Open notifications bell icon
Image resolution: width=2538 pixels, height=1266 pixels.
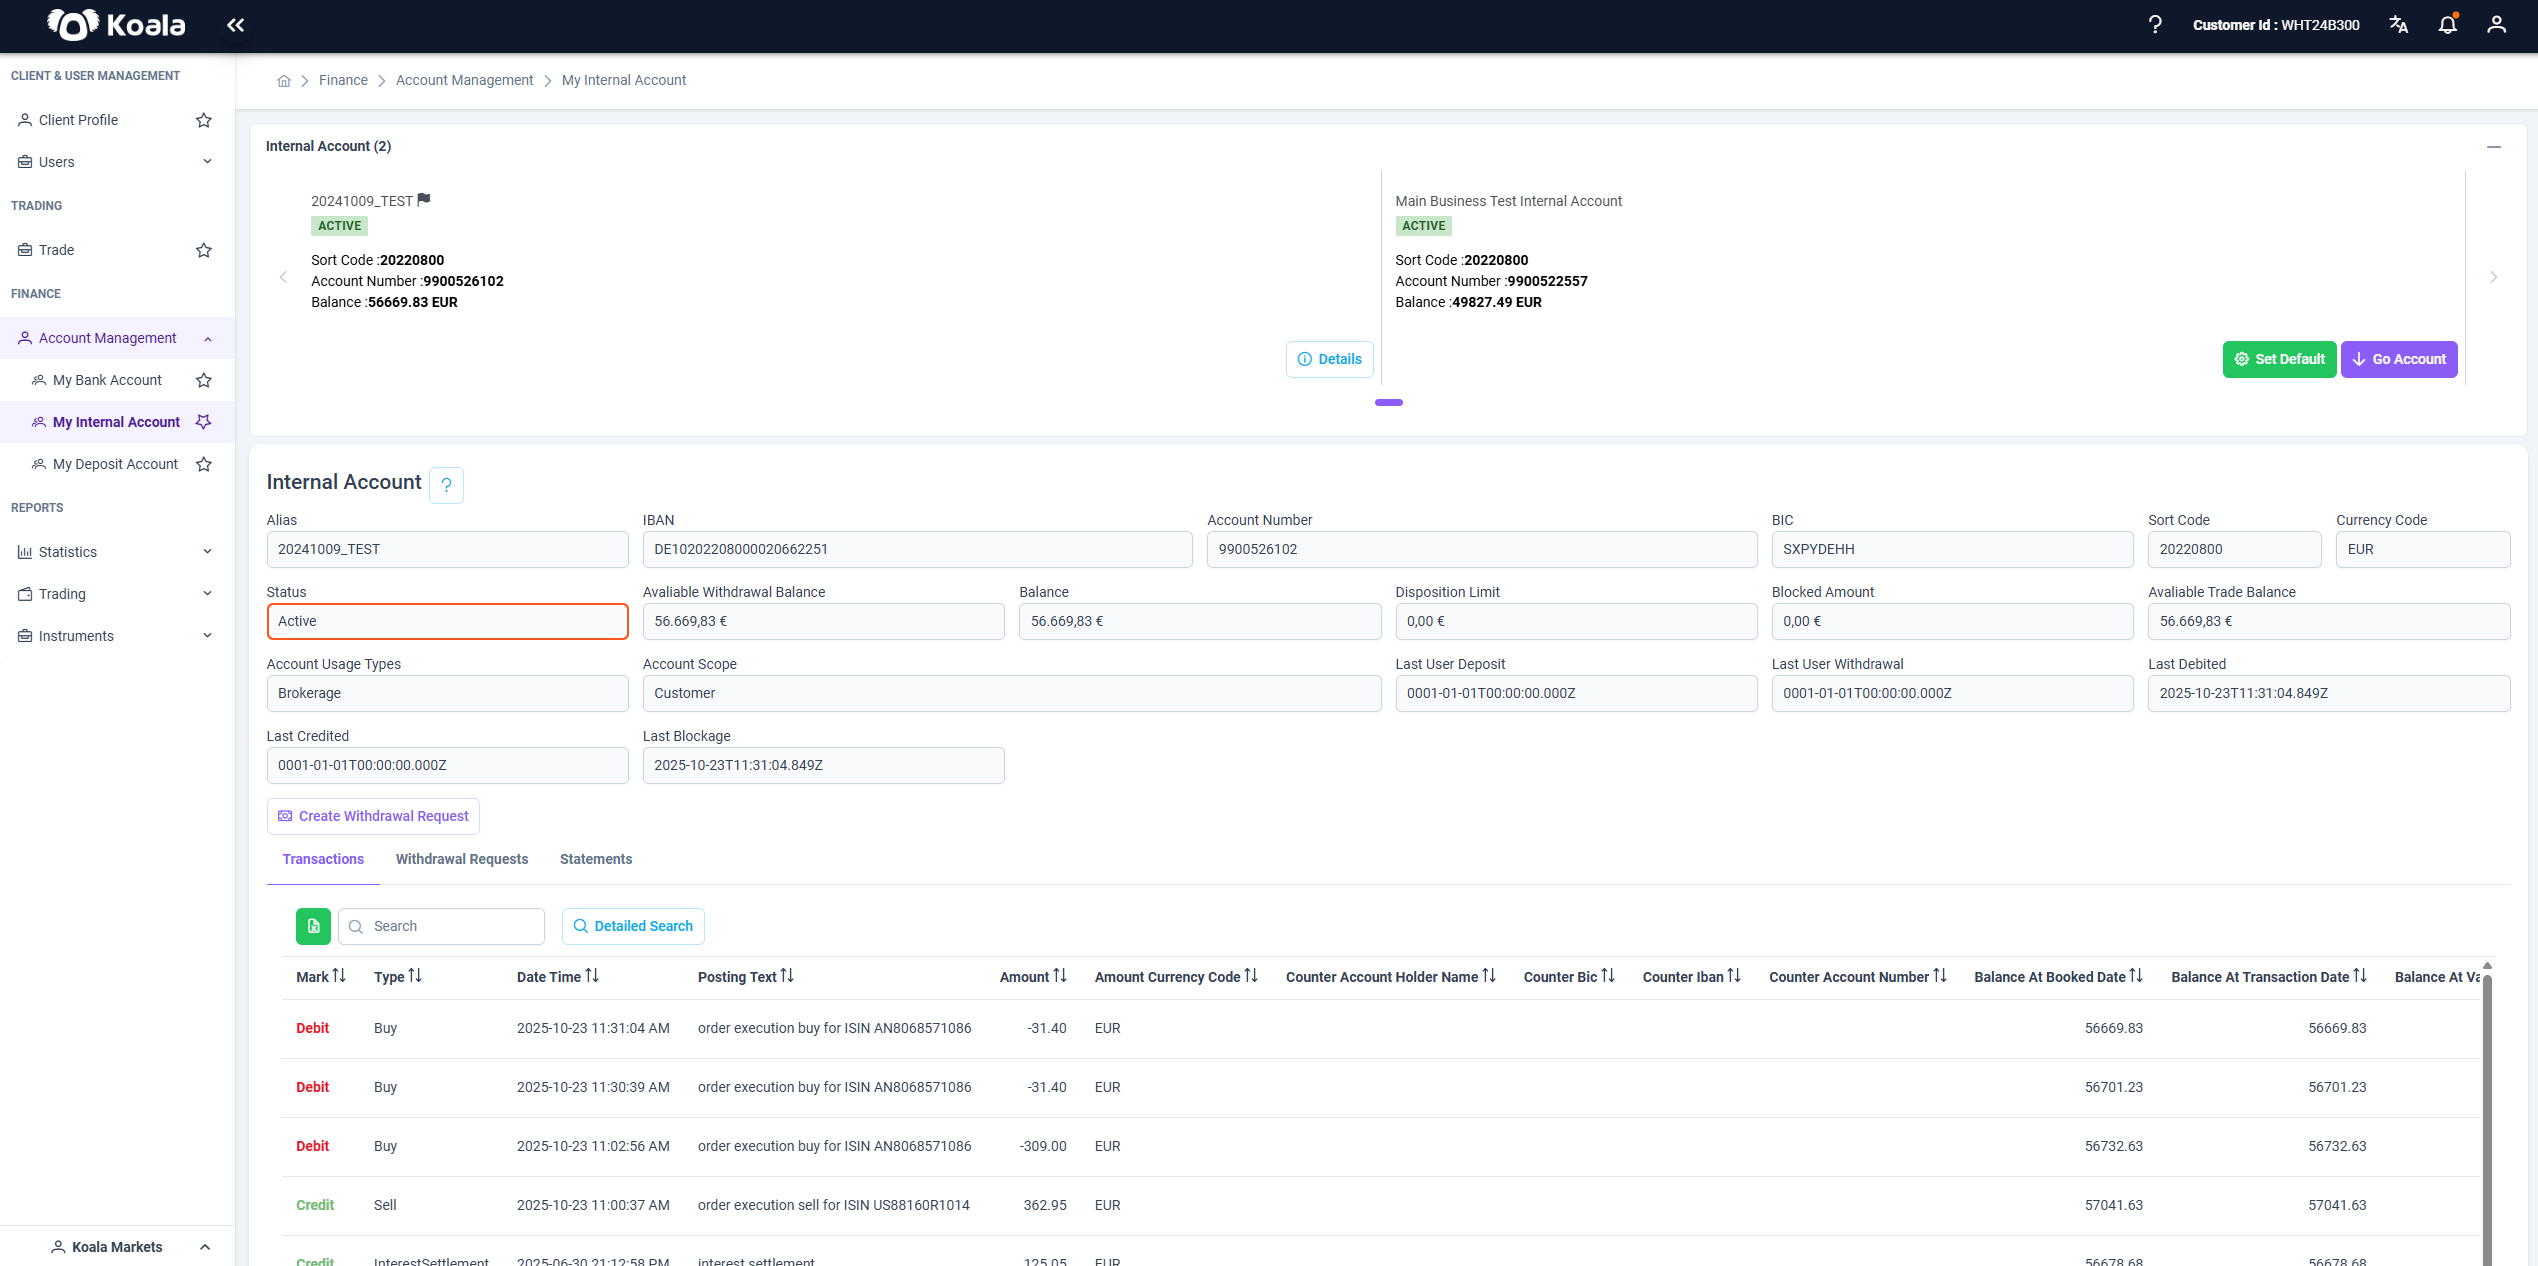click(x=2447, y=25)
